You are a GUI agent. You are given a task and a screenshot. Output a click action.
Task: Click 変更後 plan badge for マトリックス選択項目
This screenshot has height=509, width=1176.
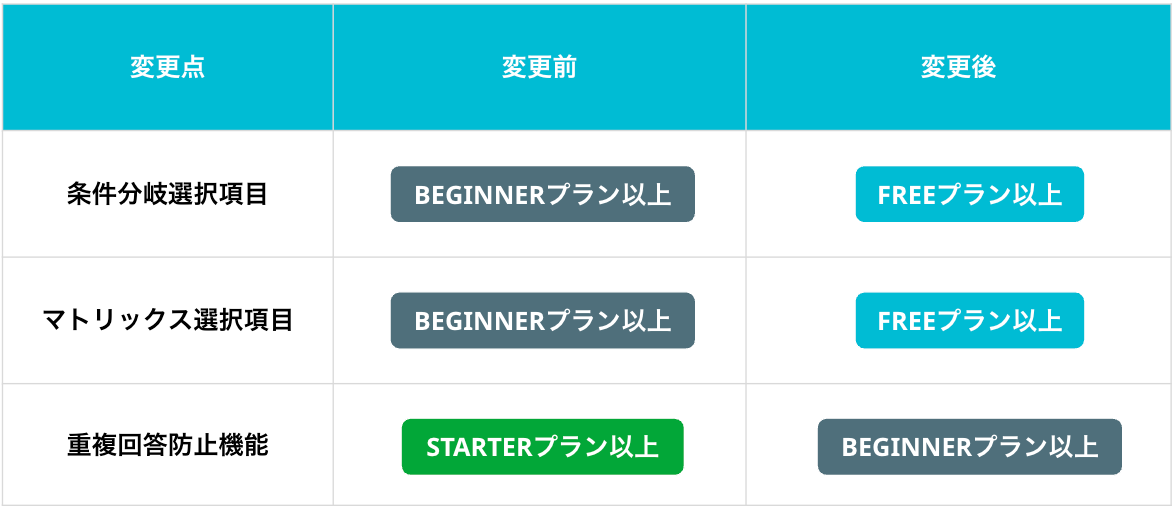point(969,320)
